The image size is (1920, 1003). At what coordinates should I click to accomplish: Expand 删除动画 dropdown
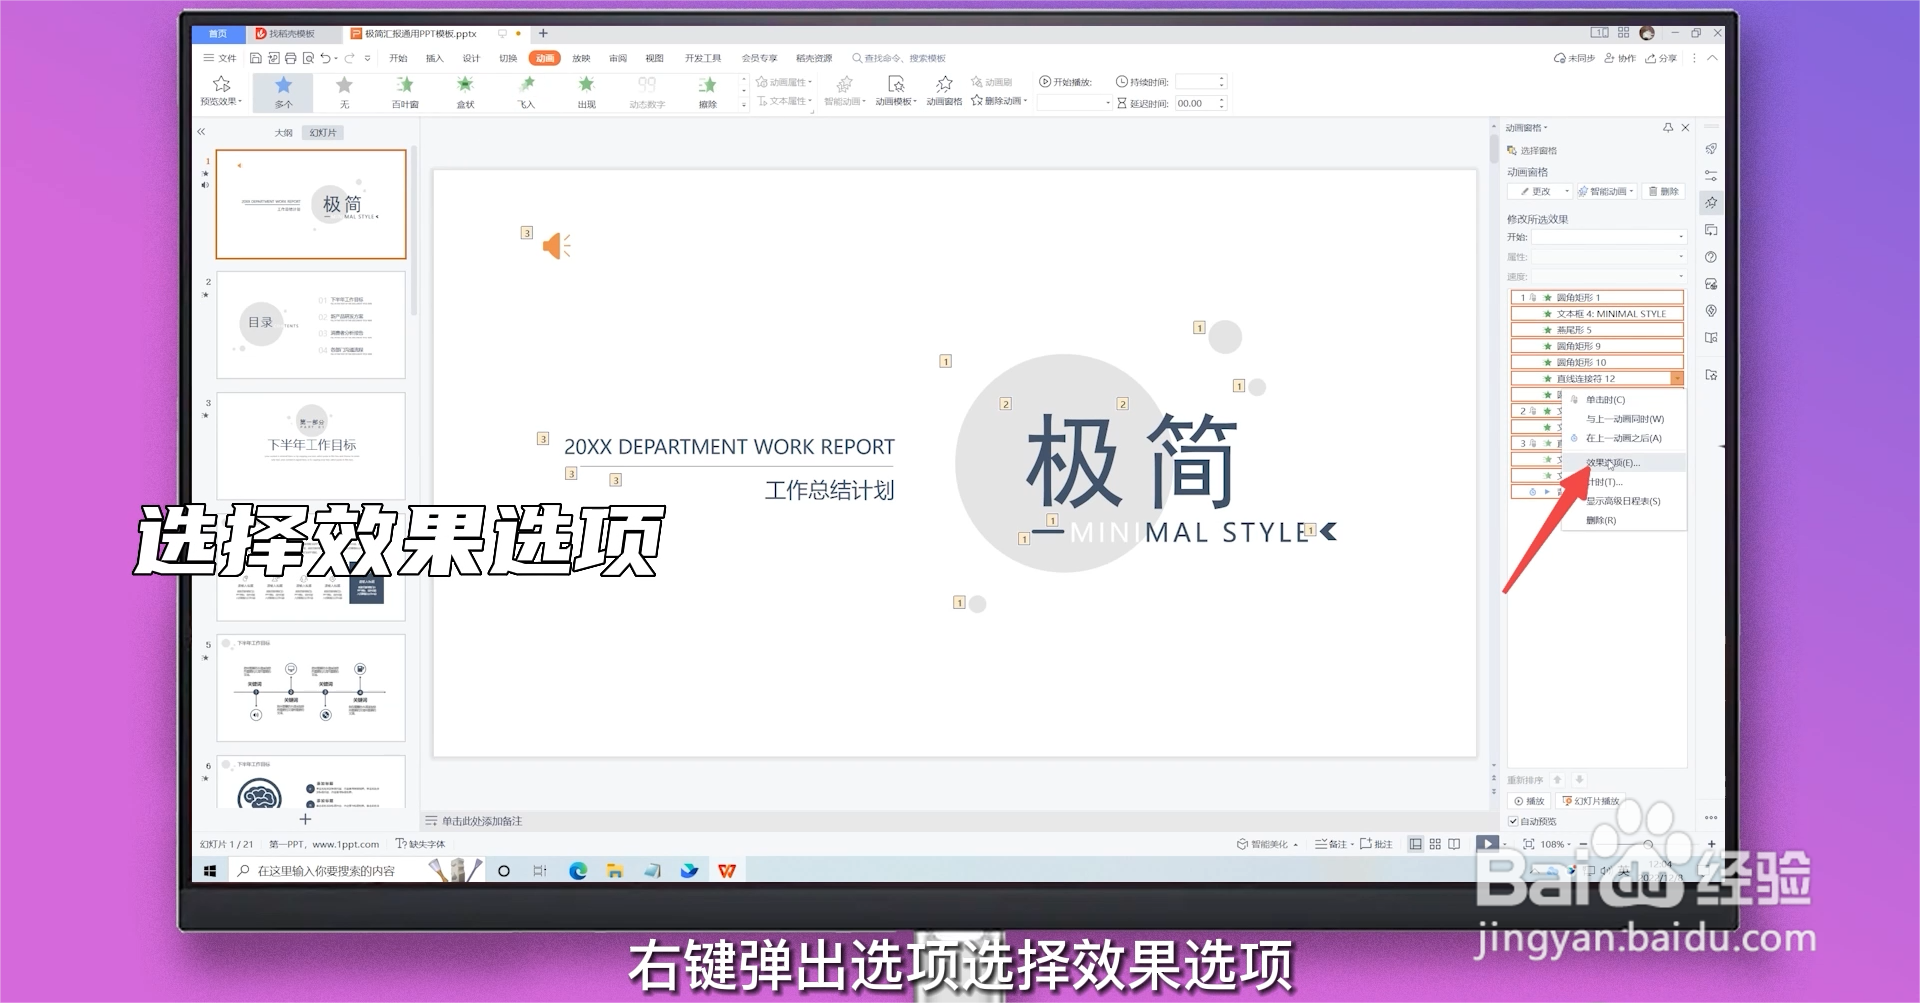[x=999, y=101]
